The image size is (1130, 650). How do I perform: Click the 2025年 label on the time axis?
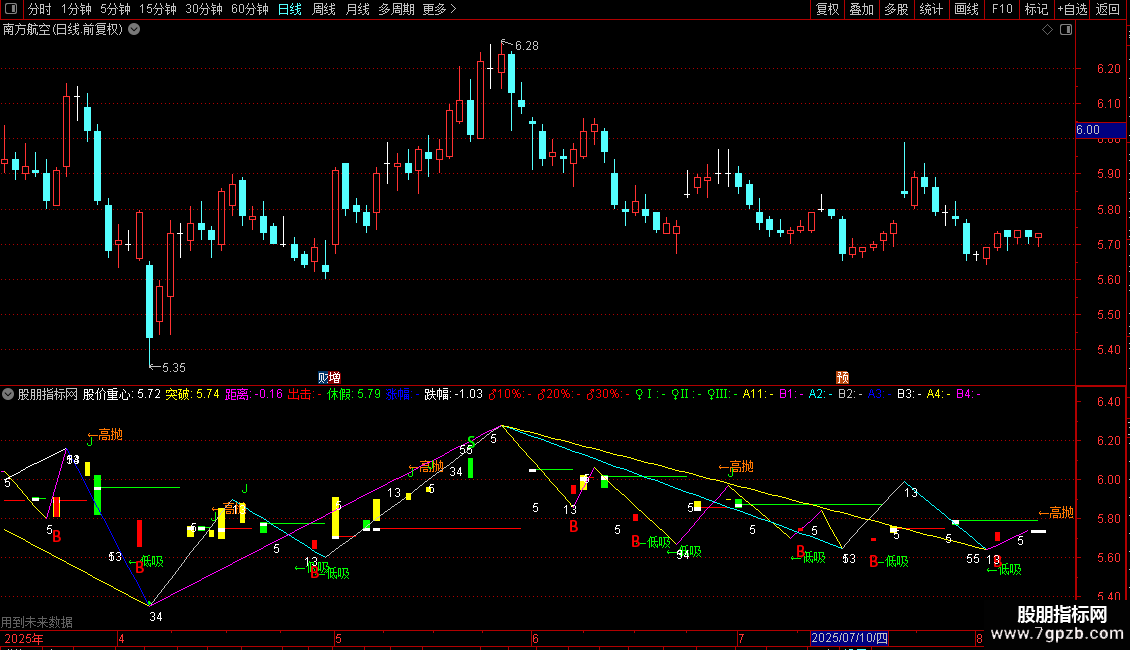(x=24, y=638)
